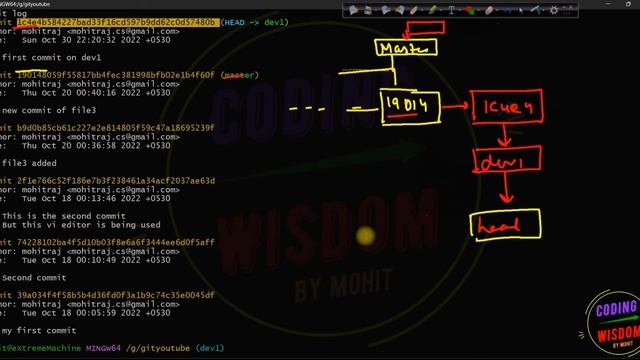Click commit hash starting with 74228102
The image size is (640, 360).
[116, 242]
